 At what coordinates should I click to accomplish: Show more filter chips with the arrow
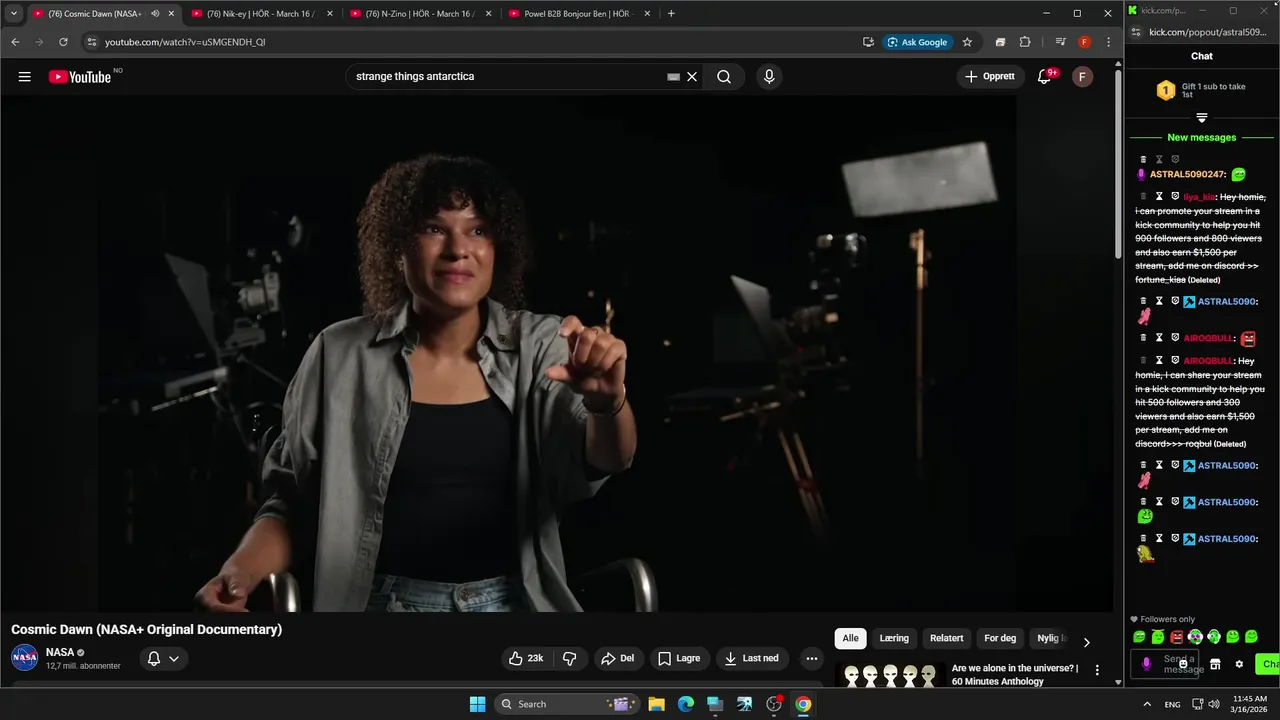coord(1086,642)
